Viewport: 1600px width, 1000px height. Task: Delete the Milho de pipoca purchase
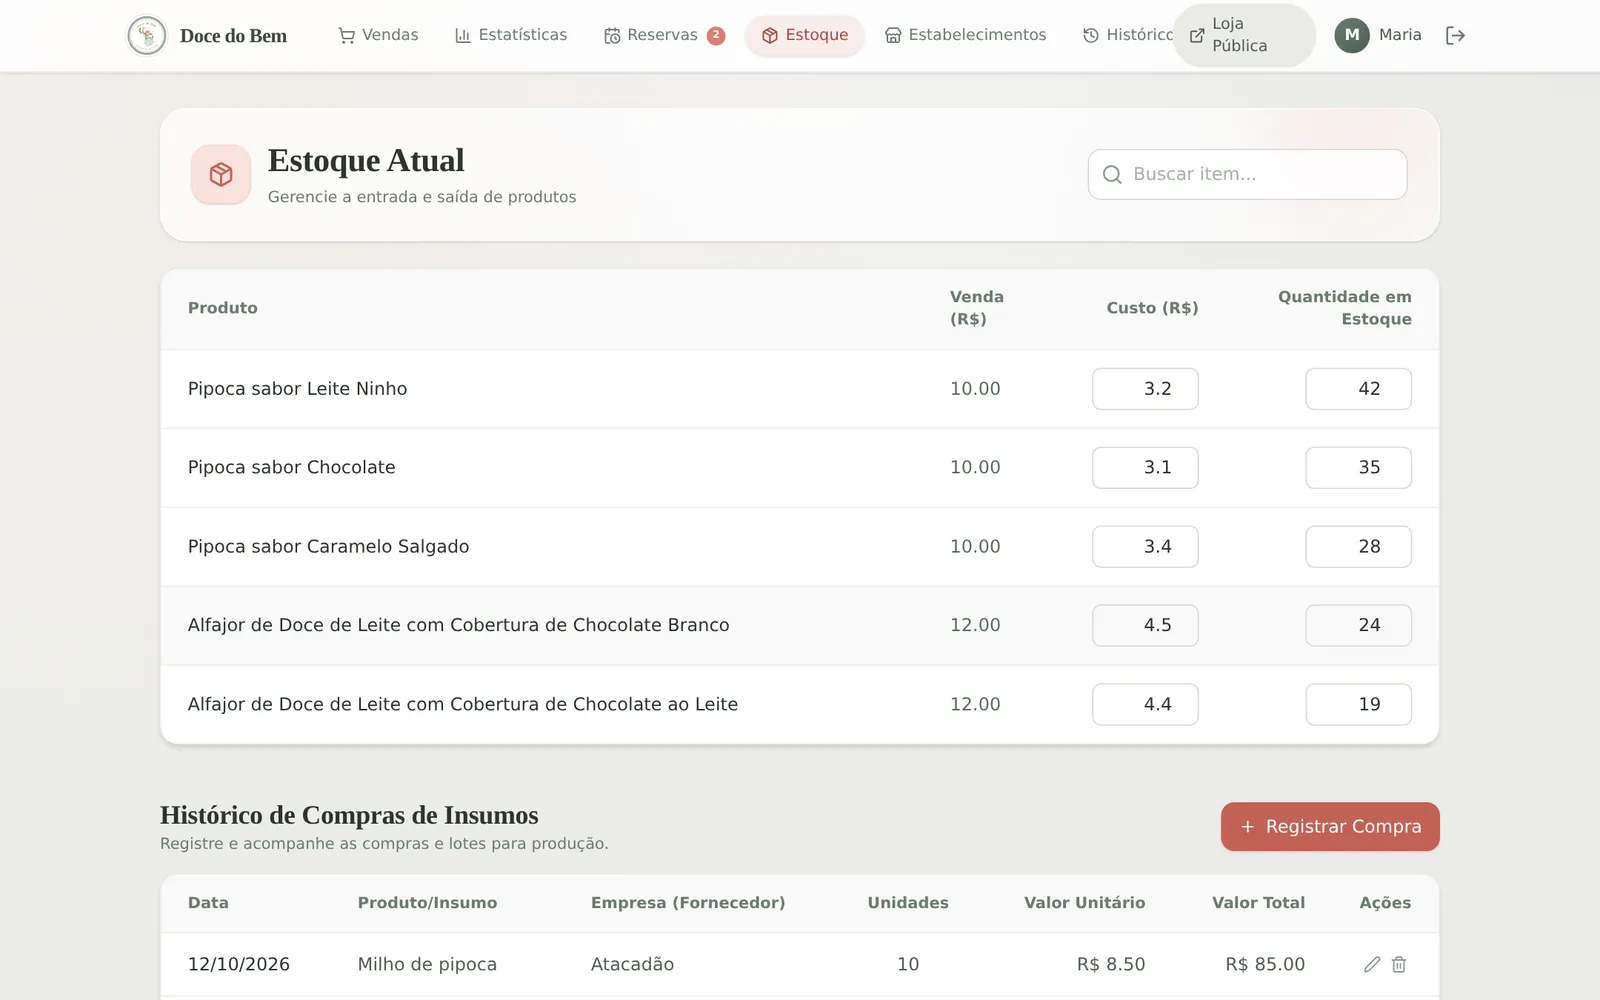coord(1399,964)
